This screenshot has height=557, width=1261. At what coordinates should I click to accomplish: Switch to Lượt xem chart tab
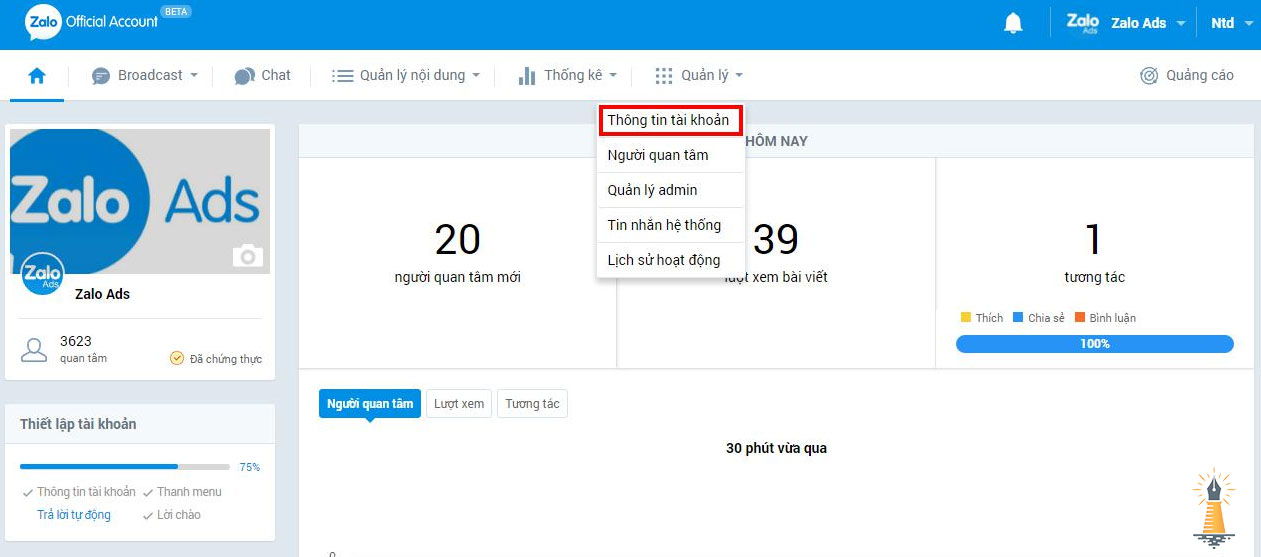pyautogui.click(x=459, y=404)
